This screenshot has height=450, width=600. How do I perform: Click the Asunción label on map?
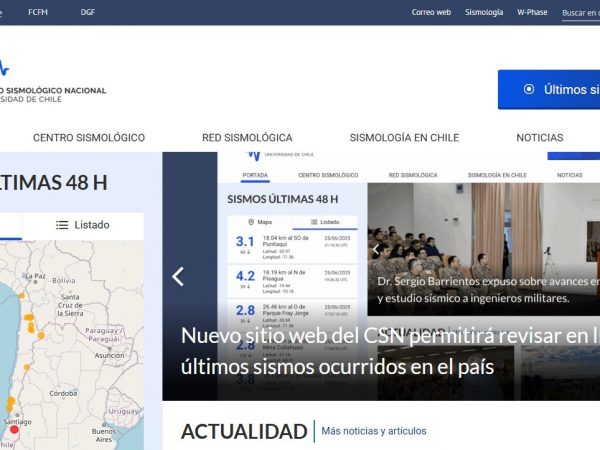tap(109, 355)
